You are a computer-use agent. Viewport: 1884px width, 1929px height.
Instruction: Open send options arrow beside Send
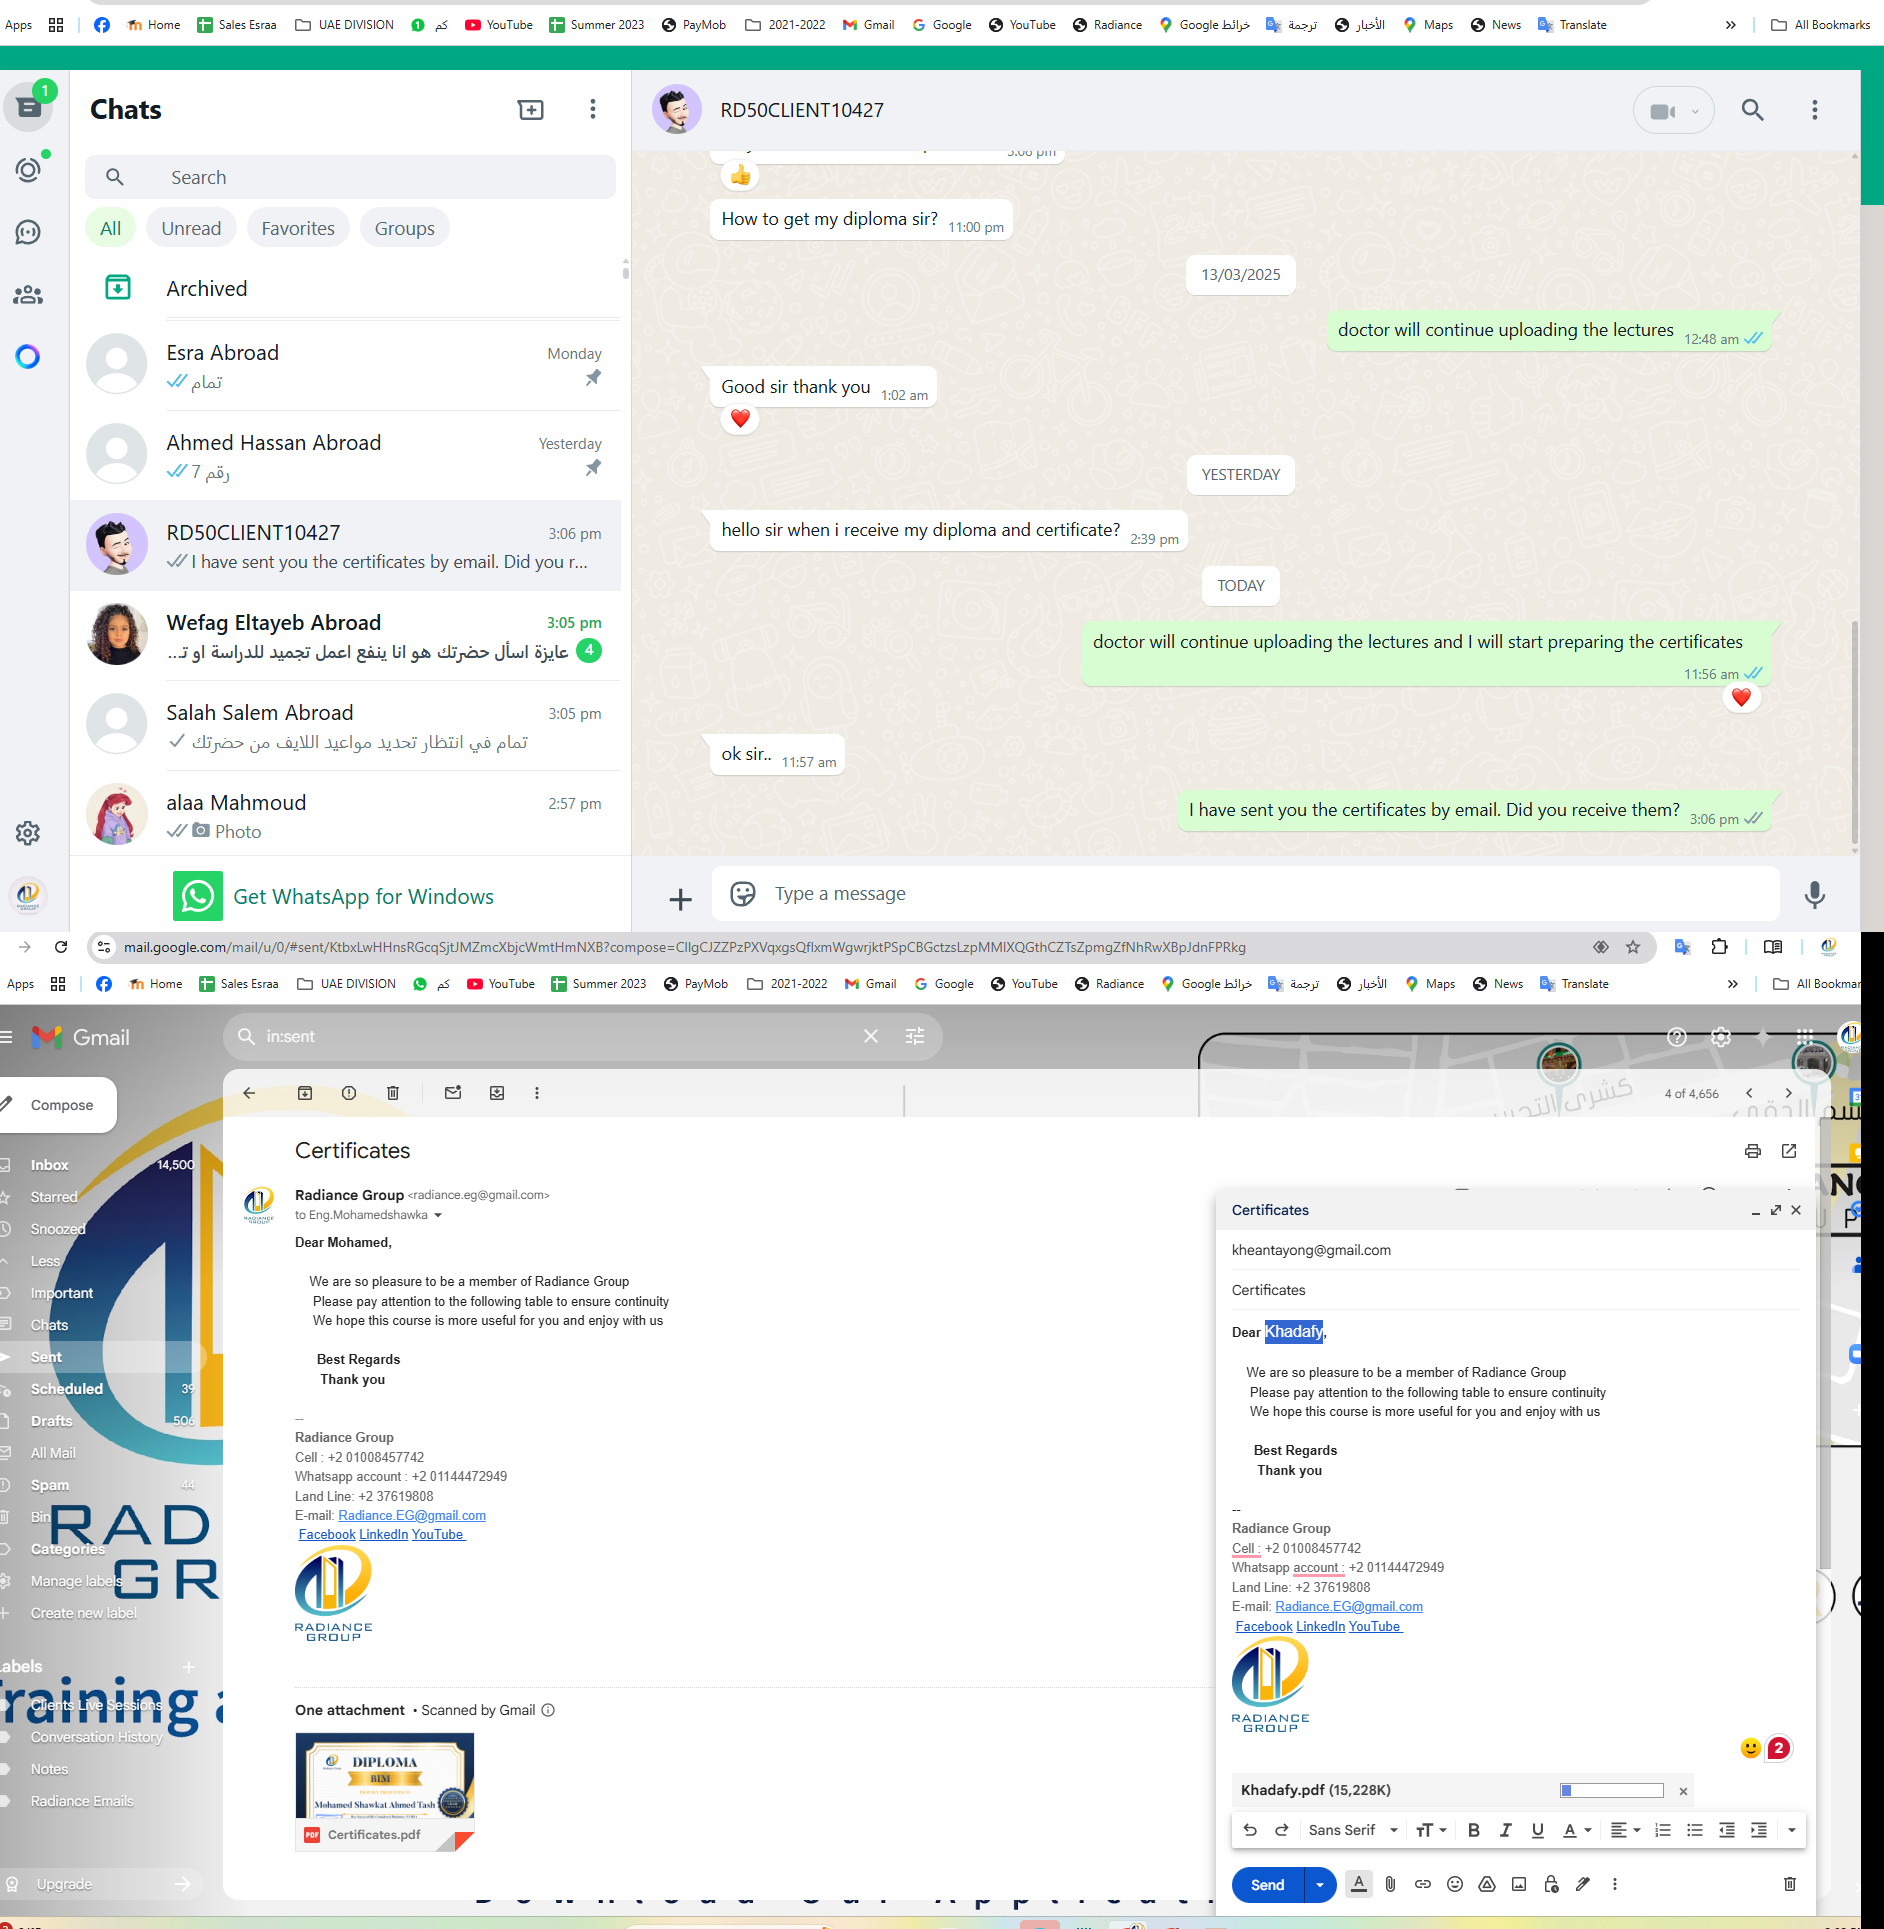pos(1320,1885)
